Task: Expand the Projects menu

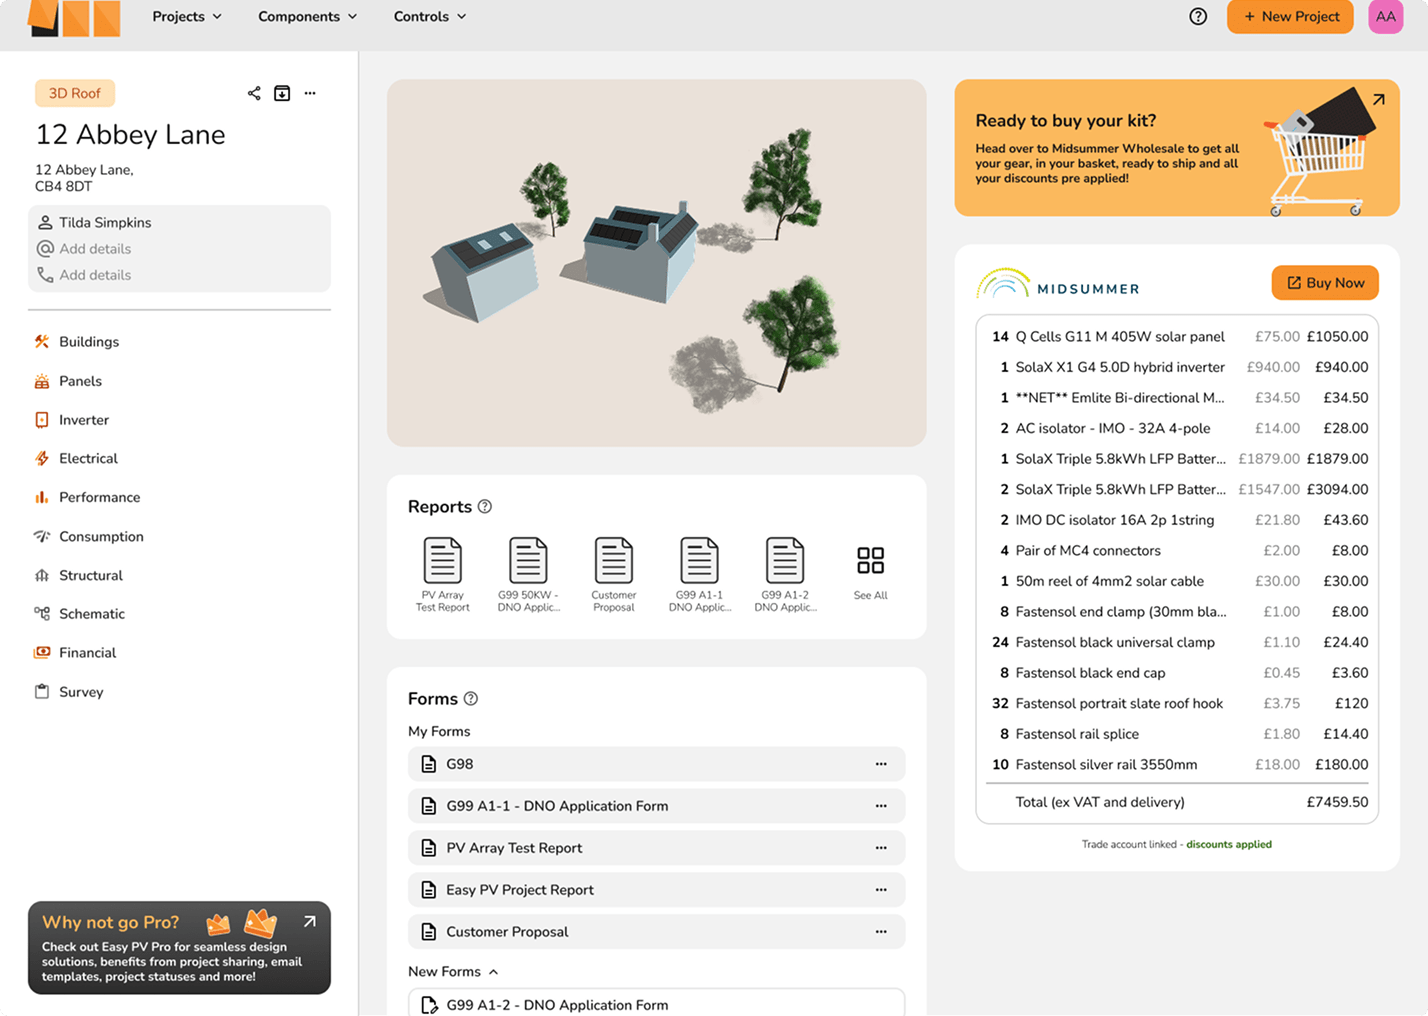Action: click(x=187, y=16)
